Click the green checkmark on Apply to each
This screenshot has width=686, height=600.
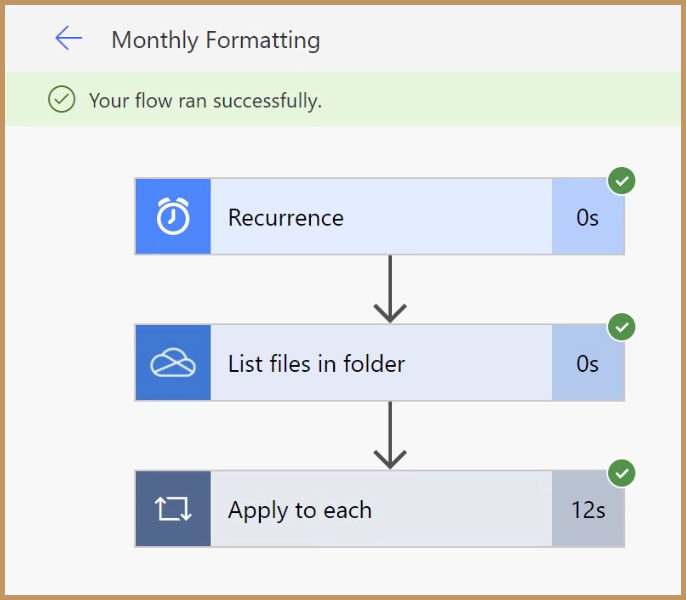[622, 473]
